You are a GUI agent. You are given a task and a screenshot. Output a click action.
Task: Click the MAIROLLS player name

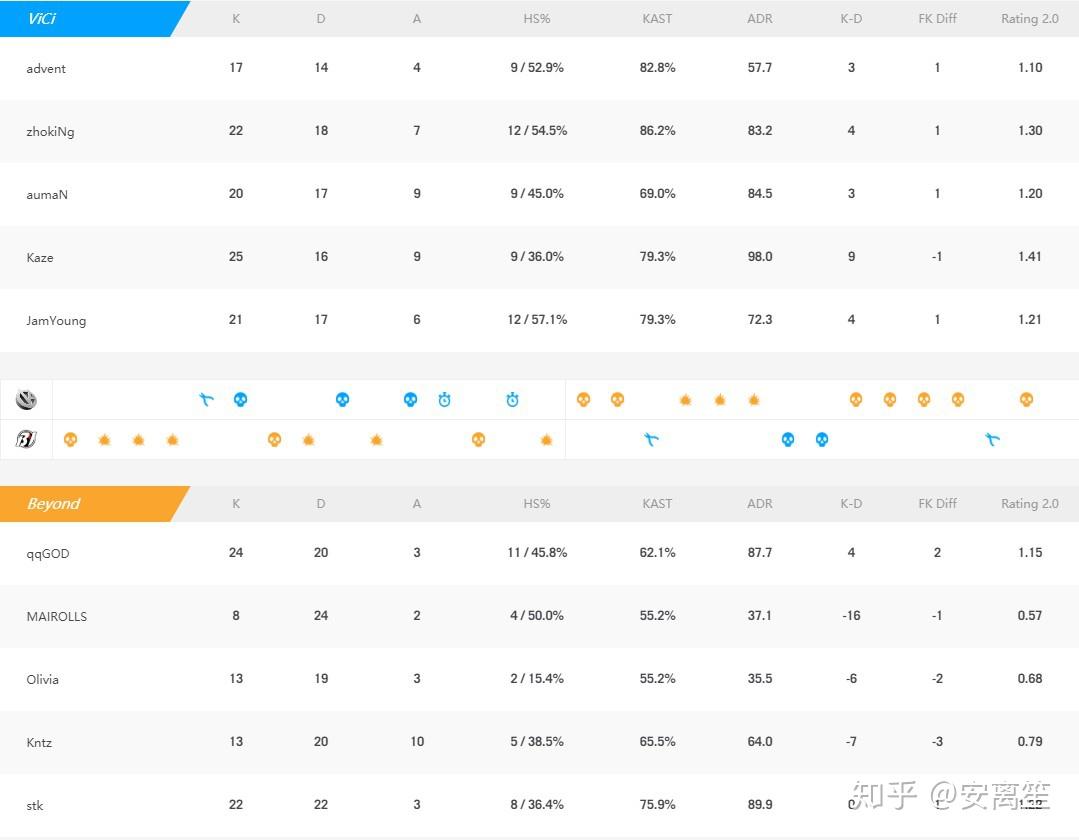pos(56,616)
